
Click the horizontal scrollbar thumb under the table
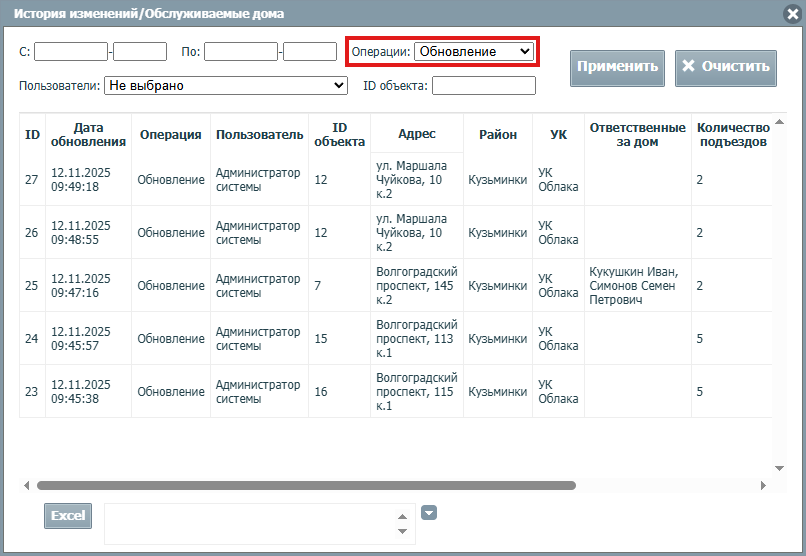pos(305,486)
